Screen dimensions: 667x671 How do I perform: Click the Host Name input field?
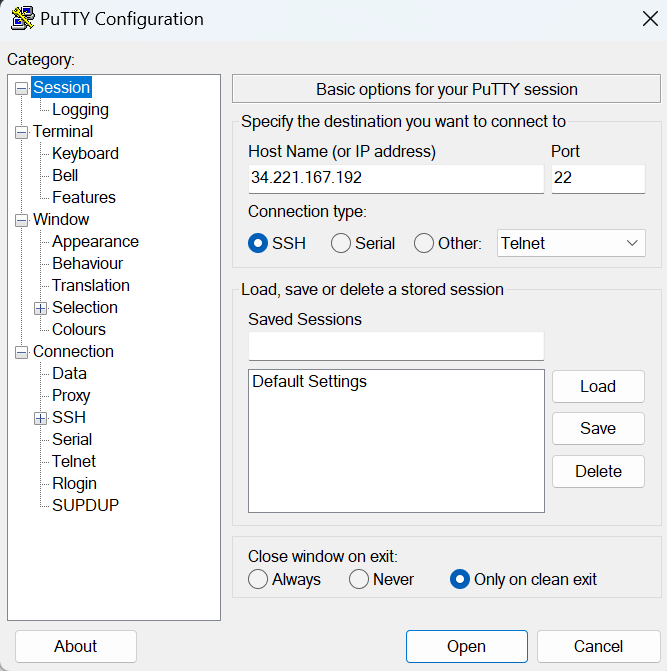point(395,178)
